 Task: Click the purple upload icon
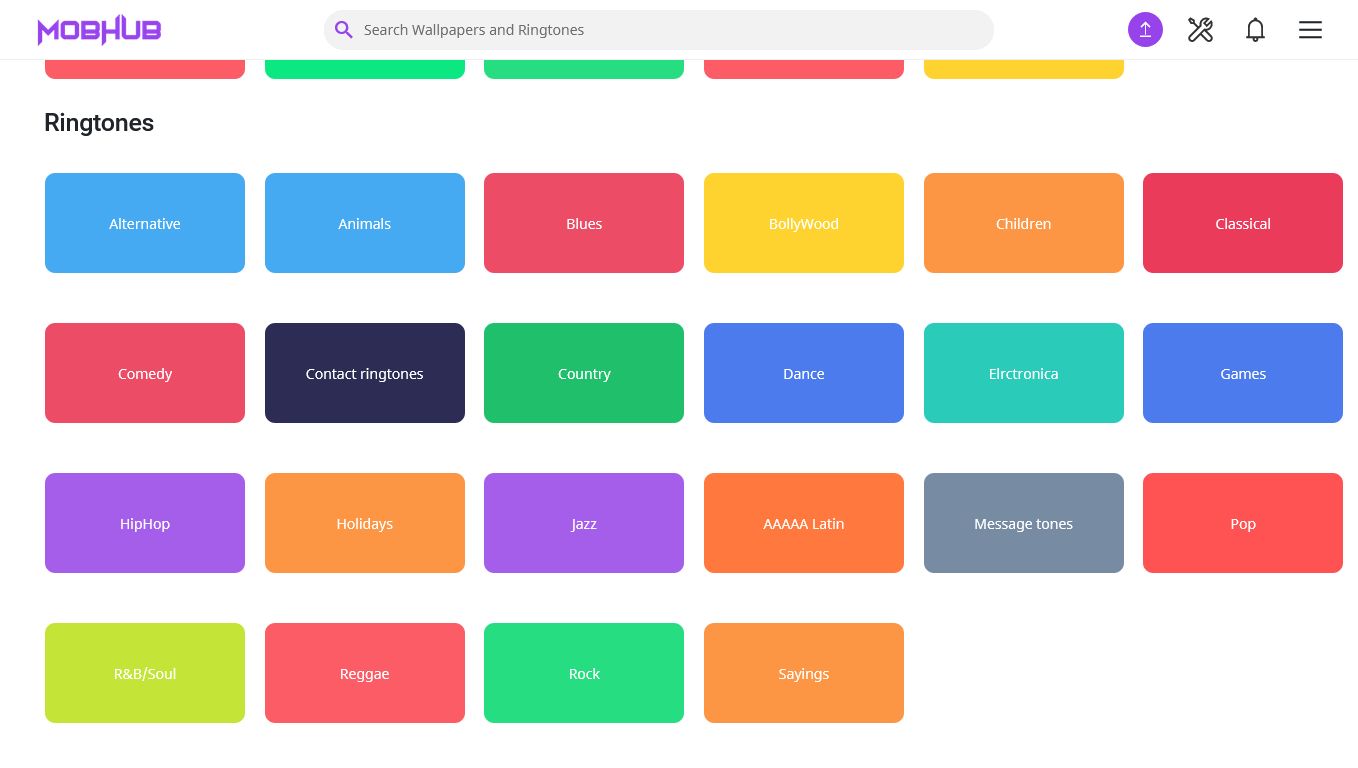(1145, 30)
